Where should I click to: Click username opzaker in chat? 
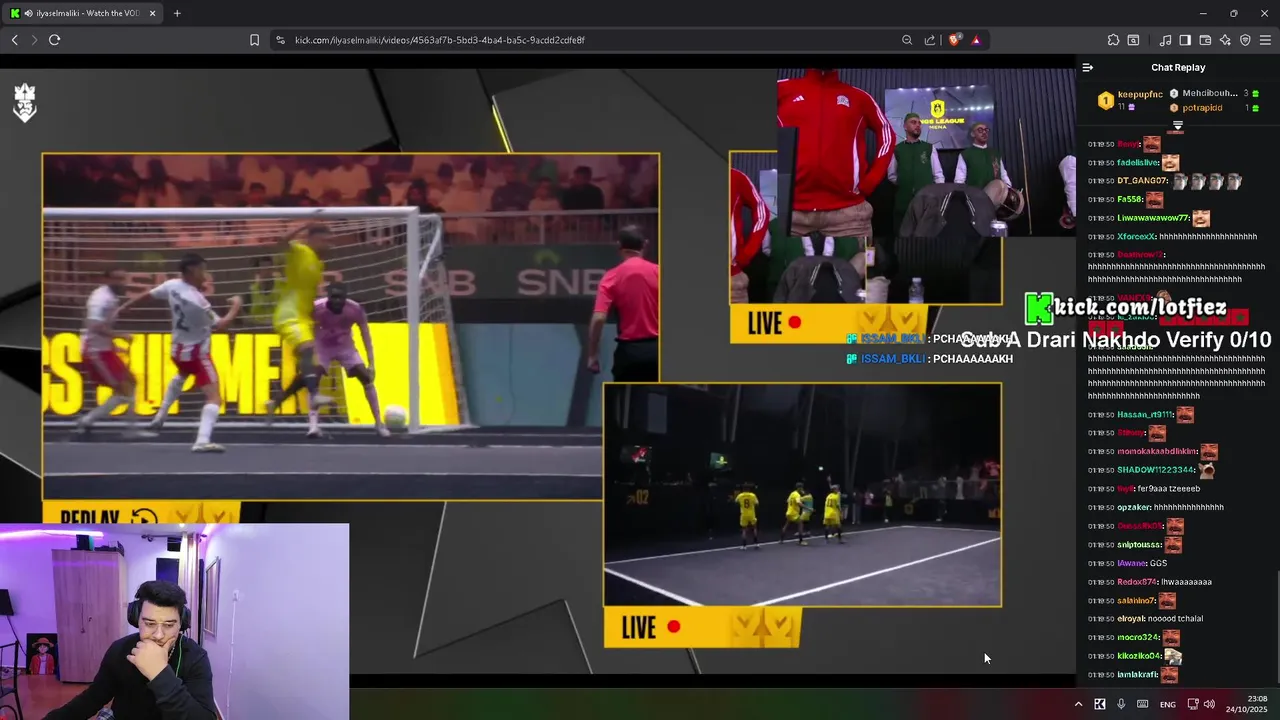[x=1134, y=507]
